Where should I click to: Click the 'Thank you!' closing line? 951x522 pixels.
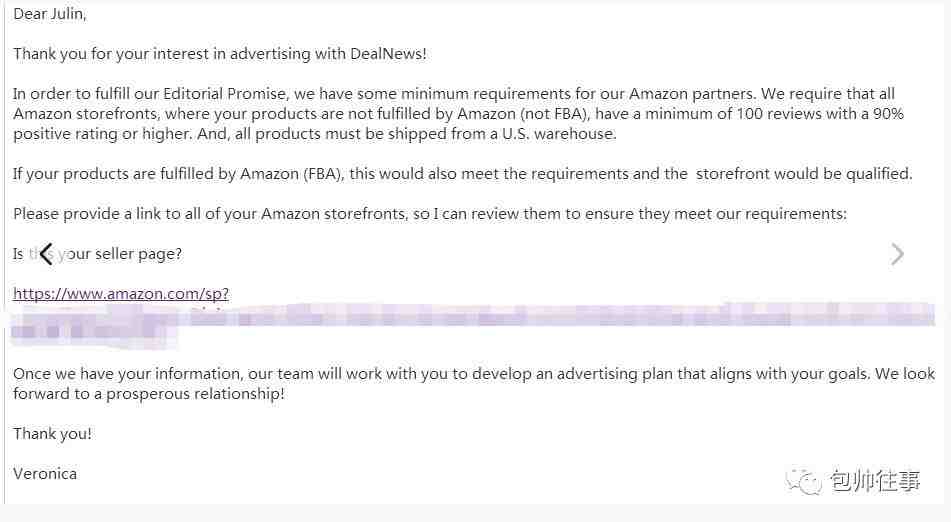pos(52,434)
